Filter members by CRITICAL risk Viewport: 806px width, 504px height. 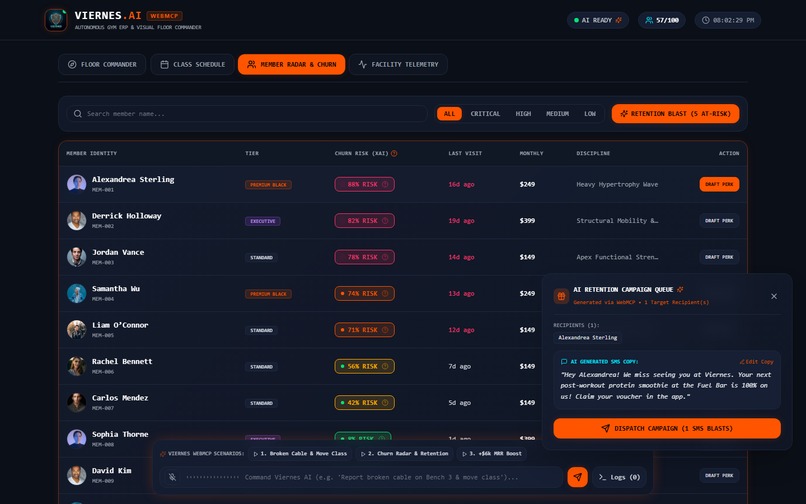[485, 114]
